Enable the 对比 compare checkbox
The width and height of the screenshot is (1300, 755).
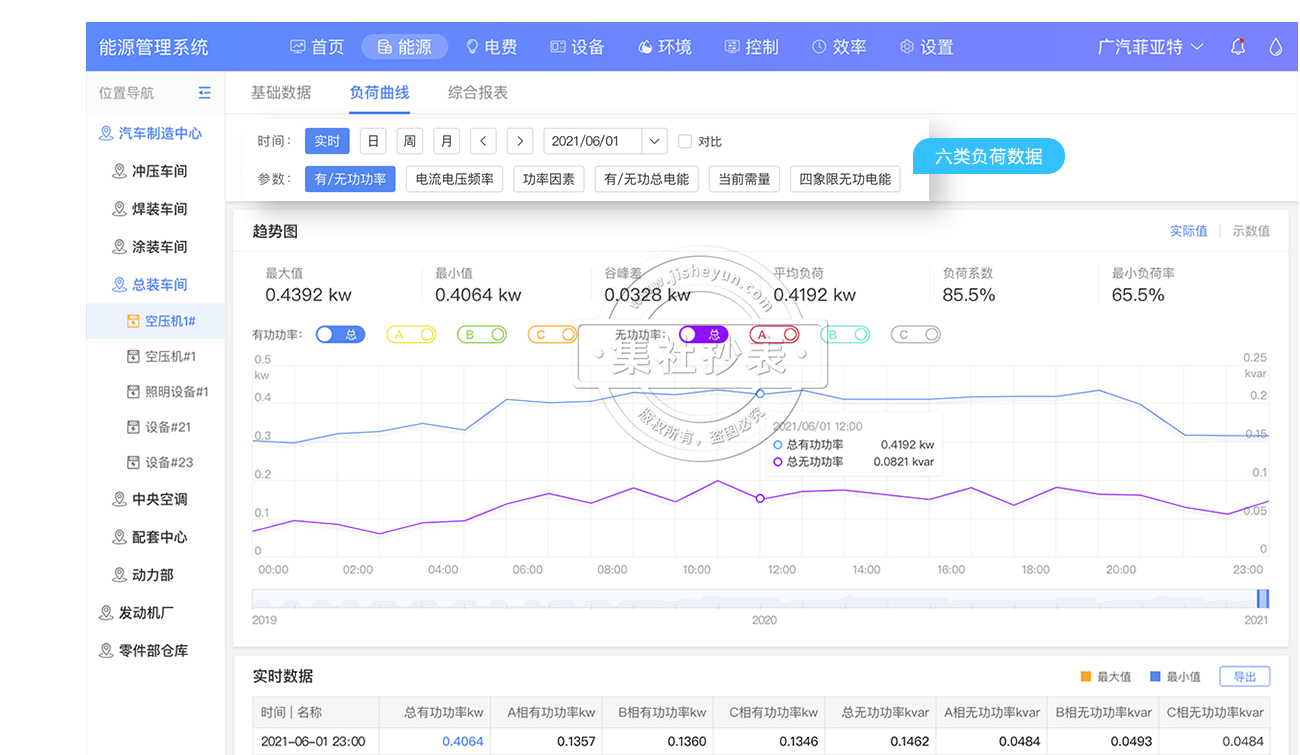pos(685,141)
